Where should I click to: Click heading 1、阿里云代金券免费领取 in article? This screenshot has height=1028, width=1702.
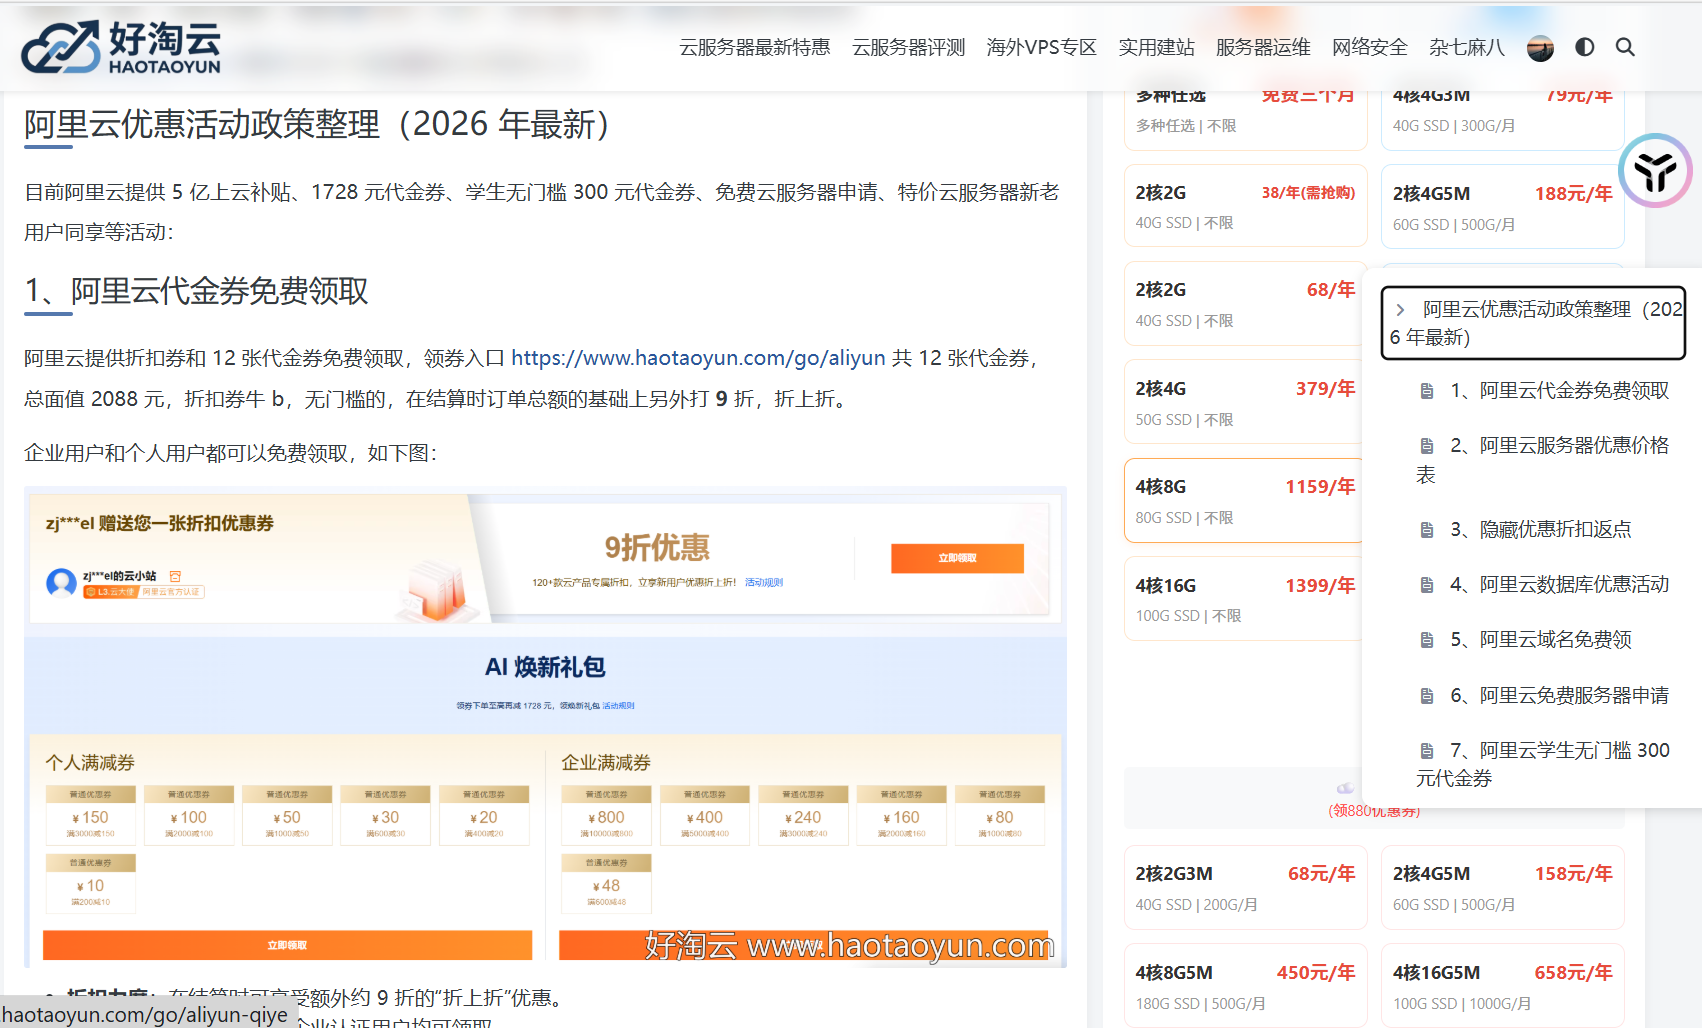tap(196, 291)
